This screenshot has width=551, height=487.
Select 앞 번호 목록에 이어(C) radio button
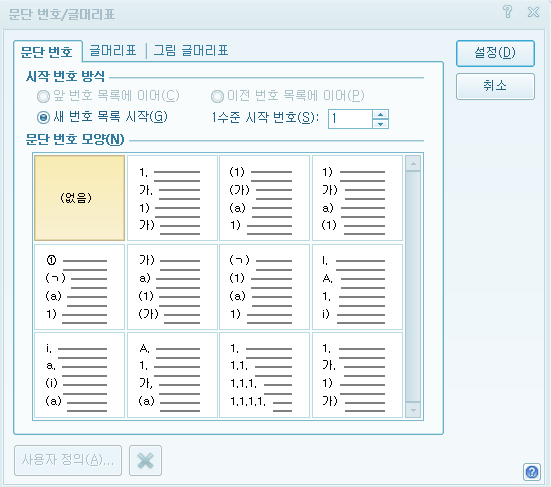108,96
